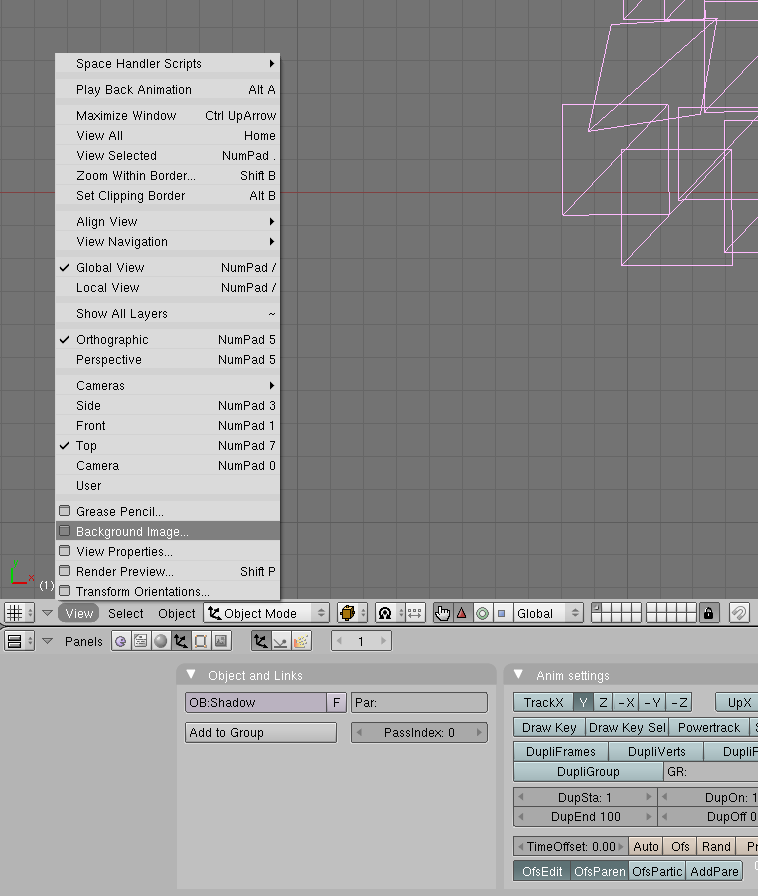Screen dimensions: 758x896
Task: Expand the View Navigation submenu
Action: click(x=167, y=241)
